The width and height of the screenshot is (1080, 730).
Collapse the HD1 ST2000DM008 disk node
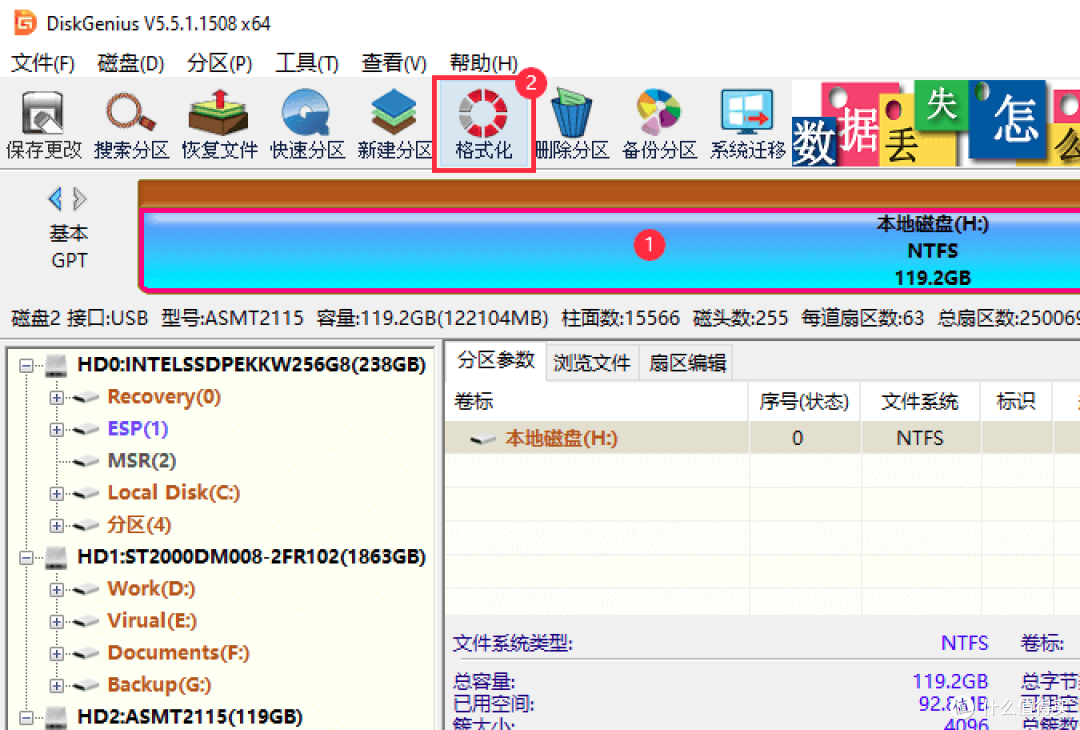[x=26, y=558]
